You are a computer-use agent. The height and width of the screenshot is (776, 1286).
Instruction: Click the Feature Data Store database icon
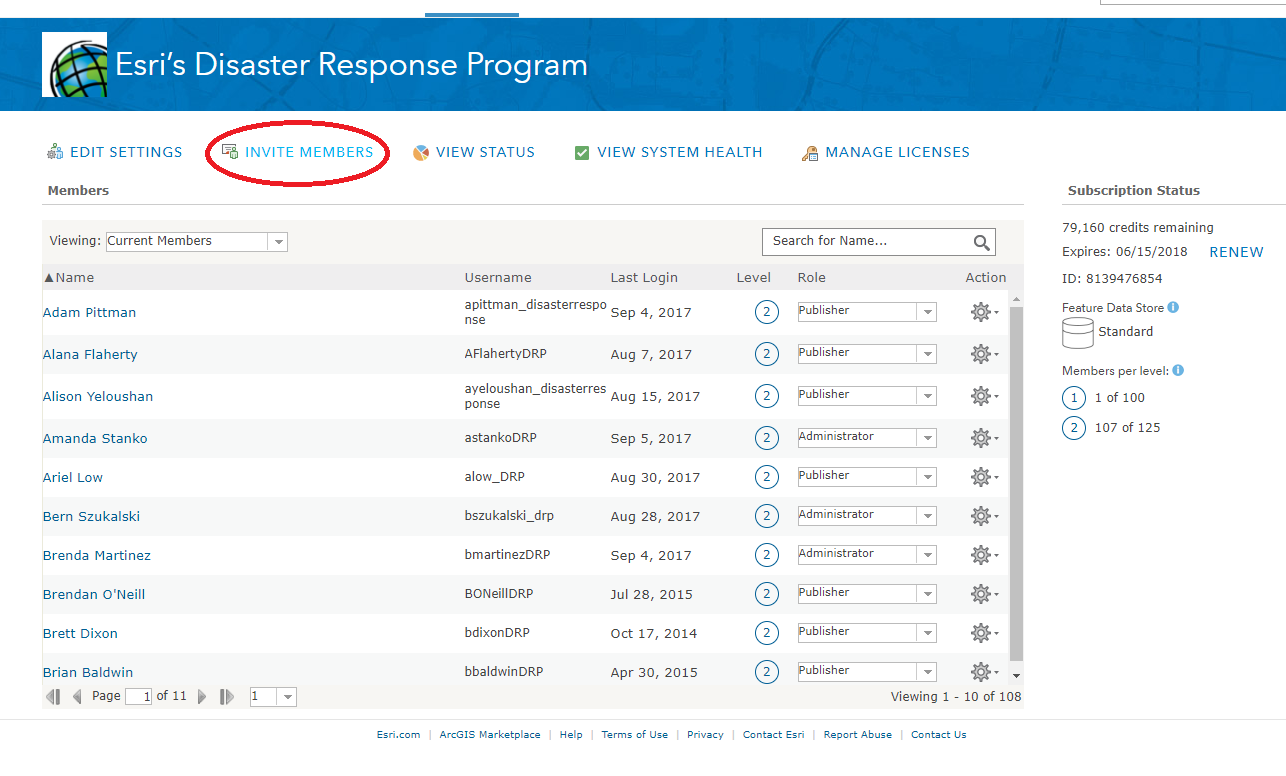[x=1077, y=332]
